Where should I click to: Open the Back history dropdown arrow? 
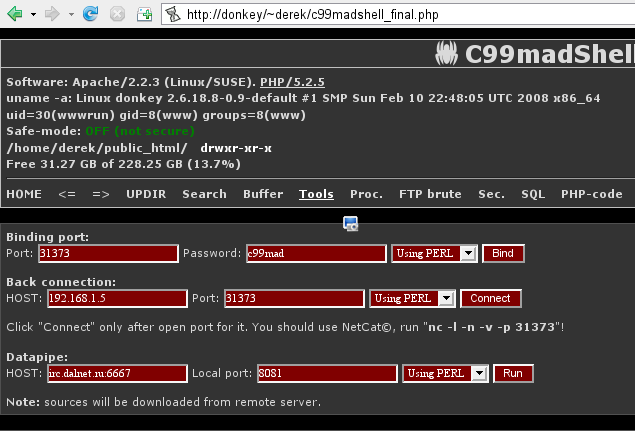click(34, 15)
